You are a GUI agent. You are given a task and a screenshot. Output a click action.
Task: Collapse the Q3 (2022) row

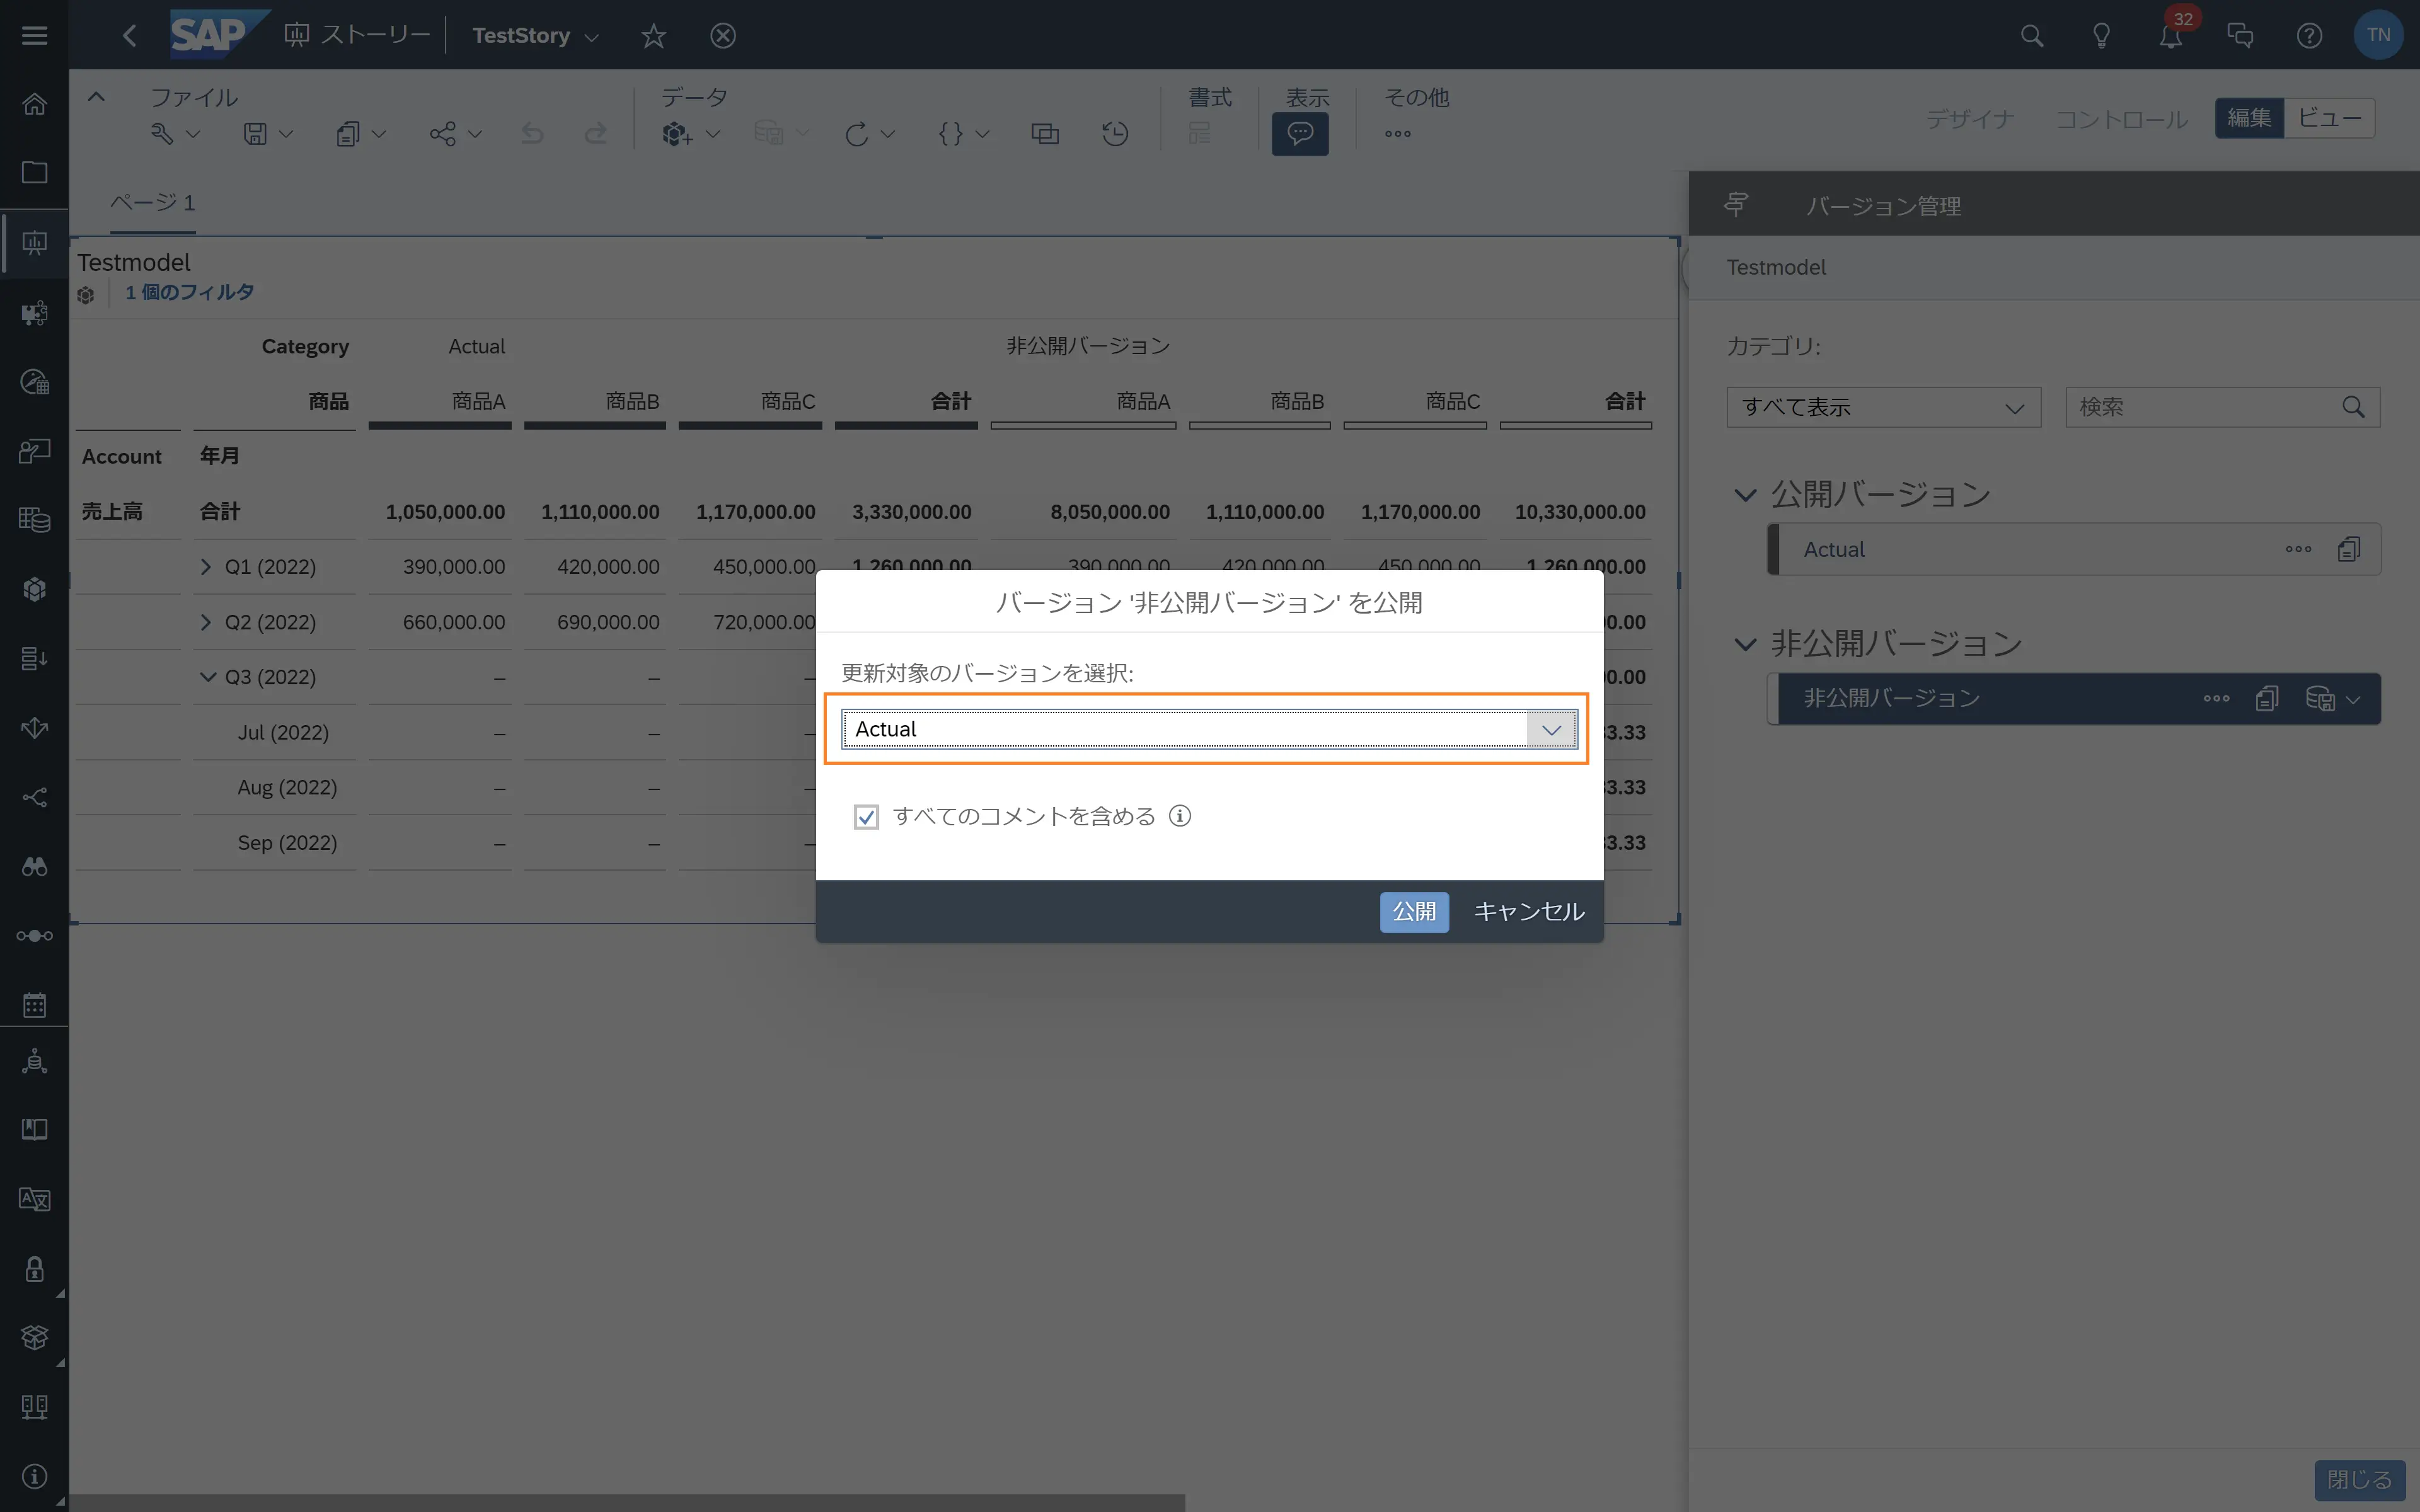pos(207,677)
